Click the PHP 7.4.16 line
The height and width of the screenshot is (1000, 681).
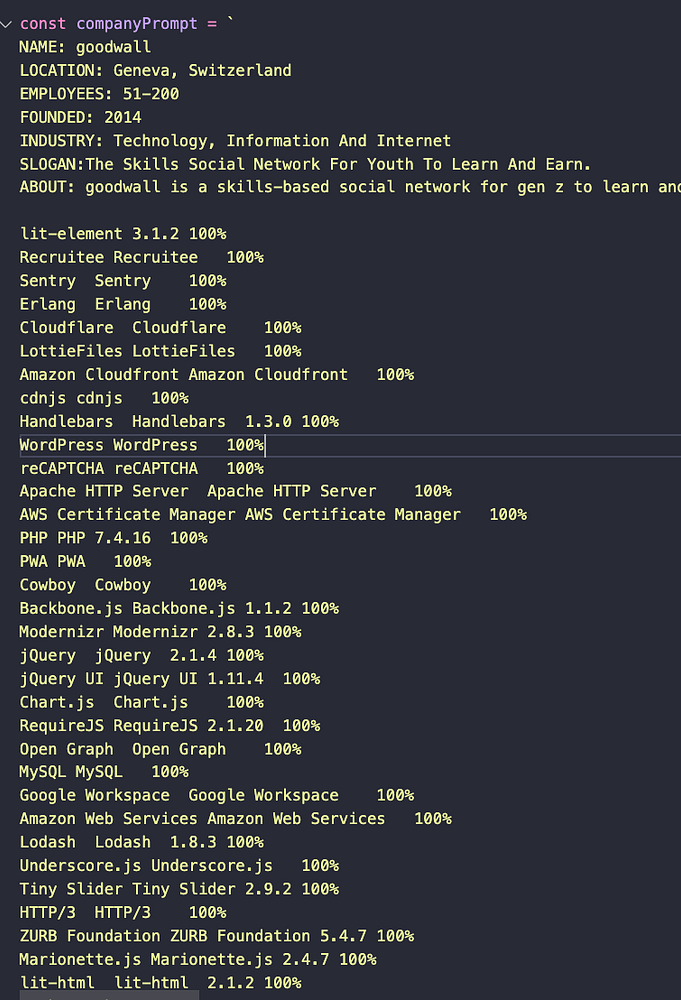pyautogui.click(x=113, y=538)
